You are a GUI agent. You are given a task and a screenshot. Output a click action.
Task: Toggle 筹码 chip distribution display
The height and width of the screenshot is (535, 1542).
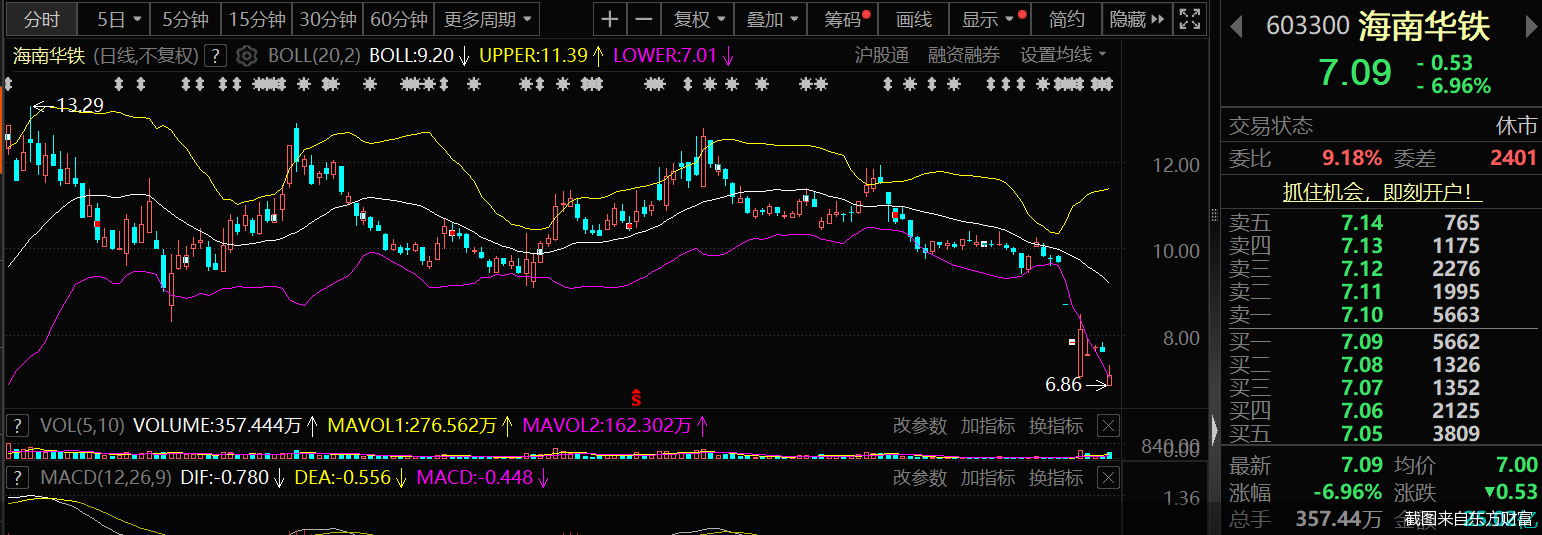pyautogui.click(x=845, y=19)
